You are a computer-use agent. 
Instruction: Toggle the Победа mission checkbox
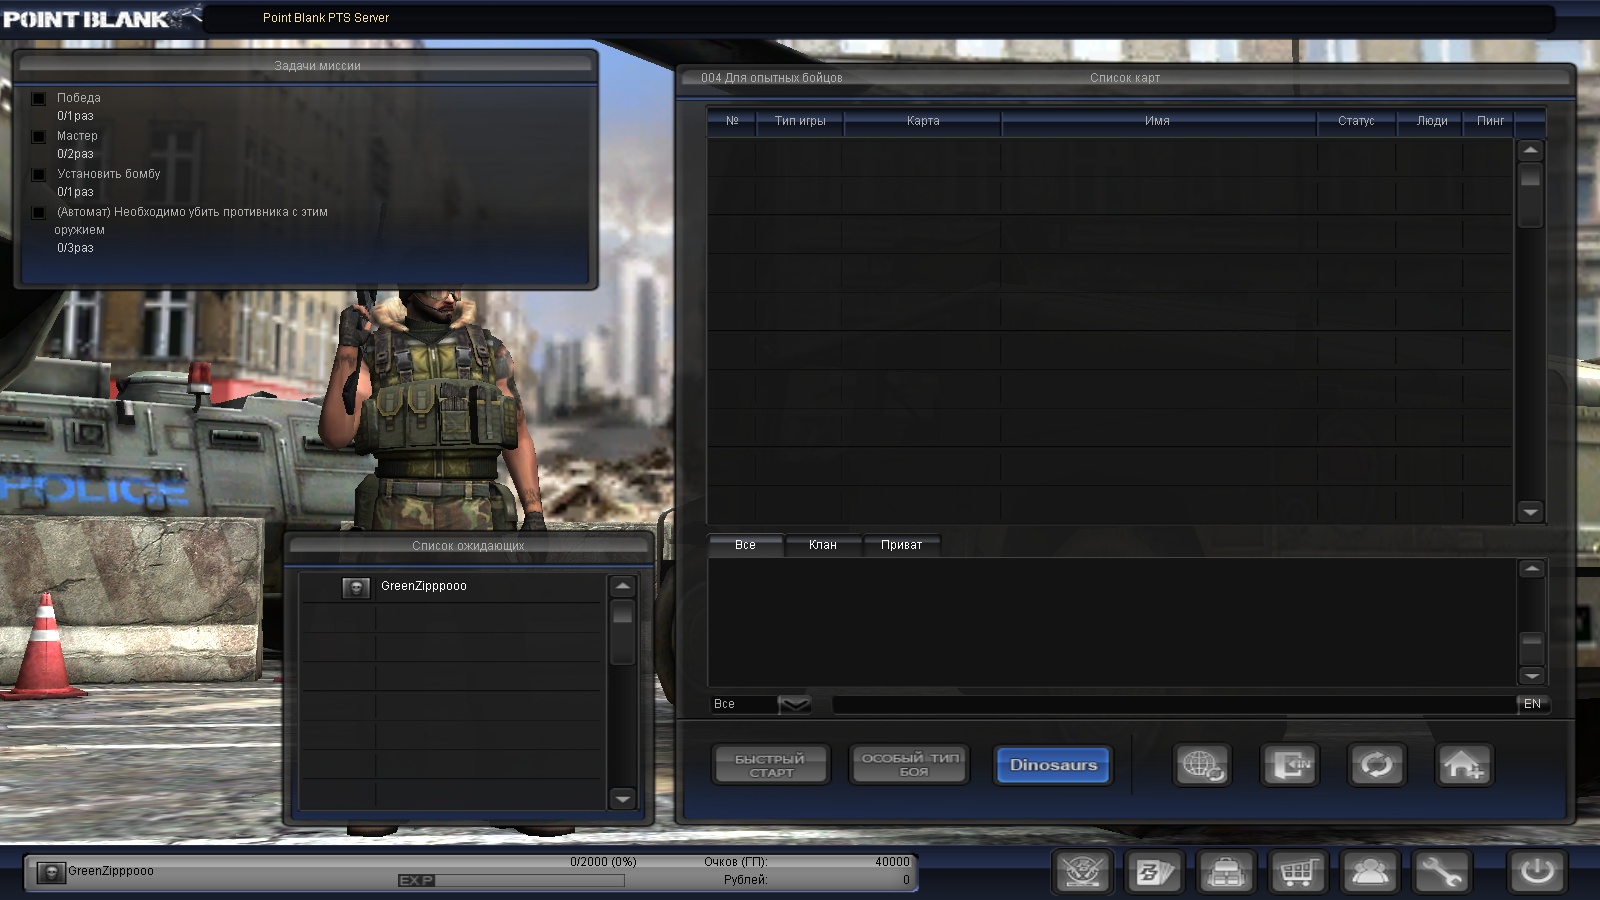click(39, 98)
